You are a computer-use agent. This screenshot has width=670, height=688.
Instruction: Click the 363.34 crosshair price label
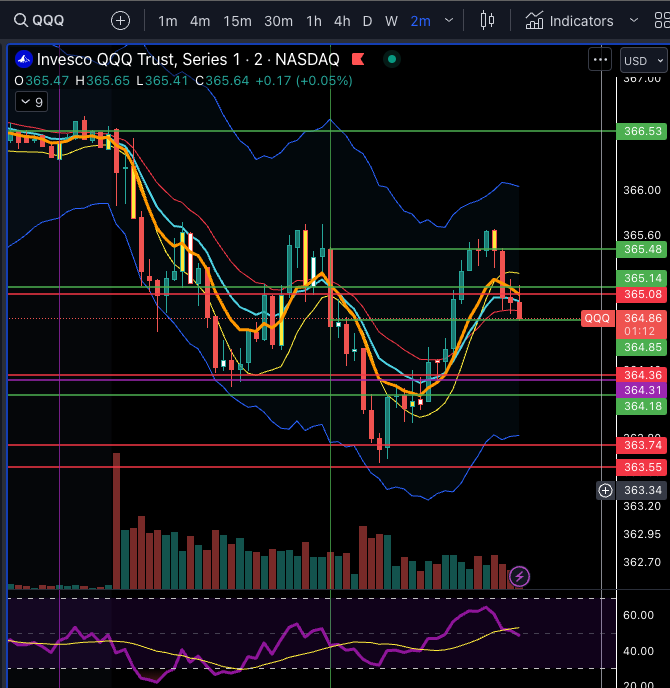tap(642, 490)
